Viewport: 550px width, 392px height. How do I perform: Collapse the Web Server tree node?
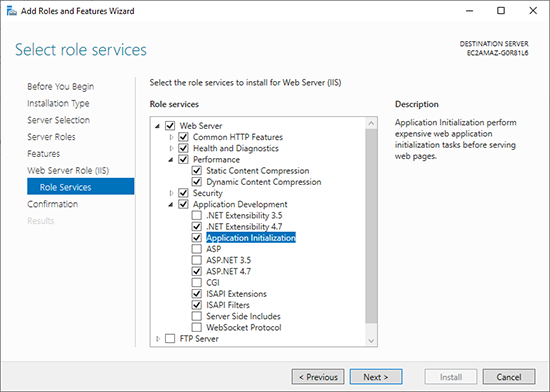click(157, 126)
